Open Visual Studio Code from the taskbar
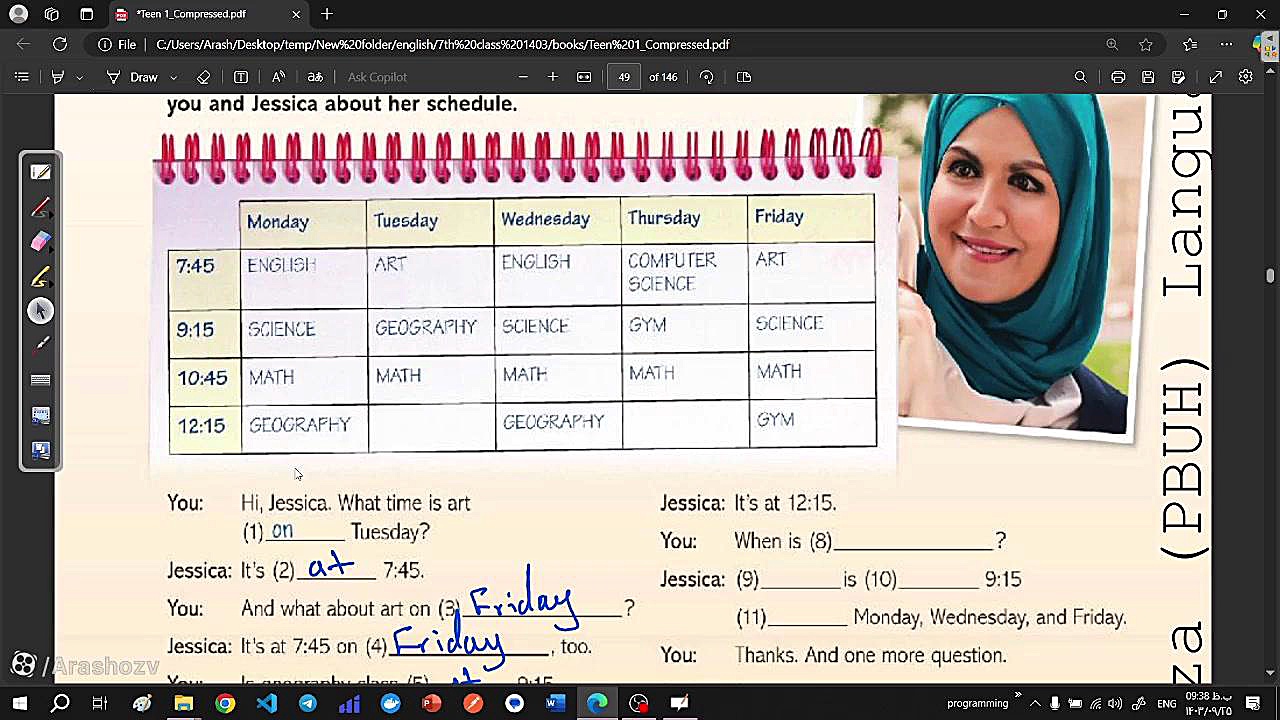Viewport: 1280px width, 720px height. 266,703
